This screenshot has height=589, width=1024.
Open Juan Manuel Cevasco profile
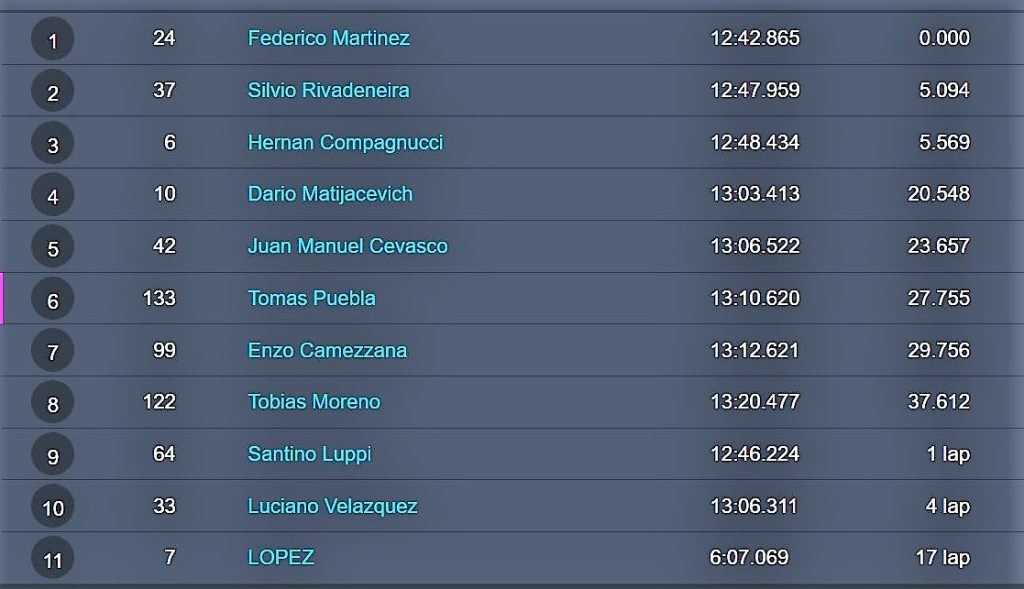[x=347, y=246]
